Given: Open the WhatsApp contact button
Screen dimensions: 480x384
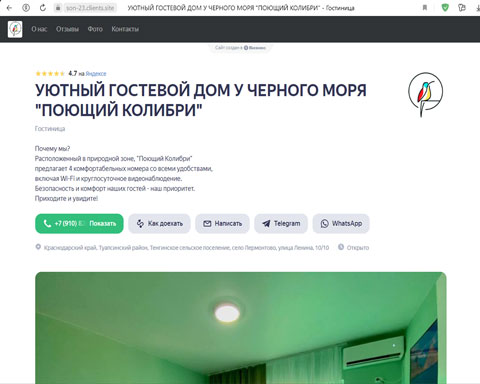Looking at the screenshot, I should (341, 223).
